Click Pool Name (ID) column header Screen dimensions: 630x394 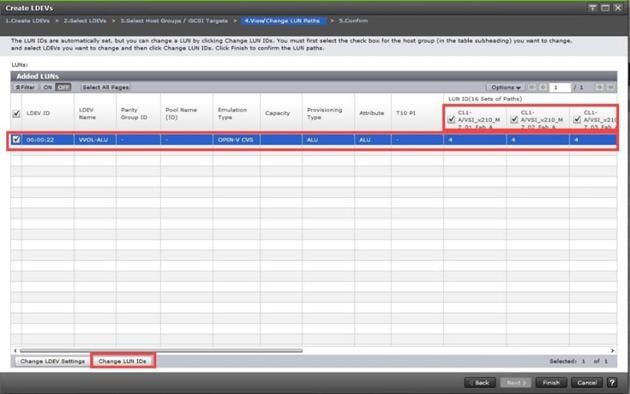(x=186, y=113)
